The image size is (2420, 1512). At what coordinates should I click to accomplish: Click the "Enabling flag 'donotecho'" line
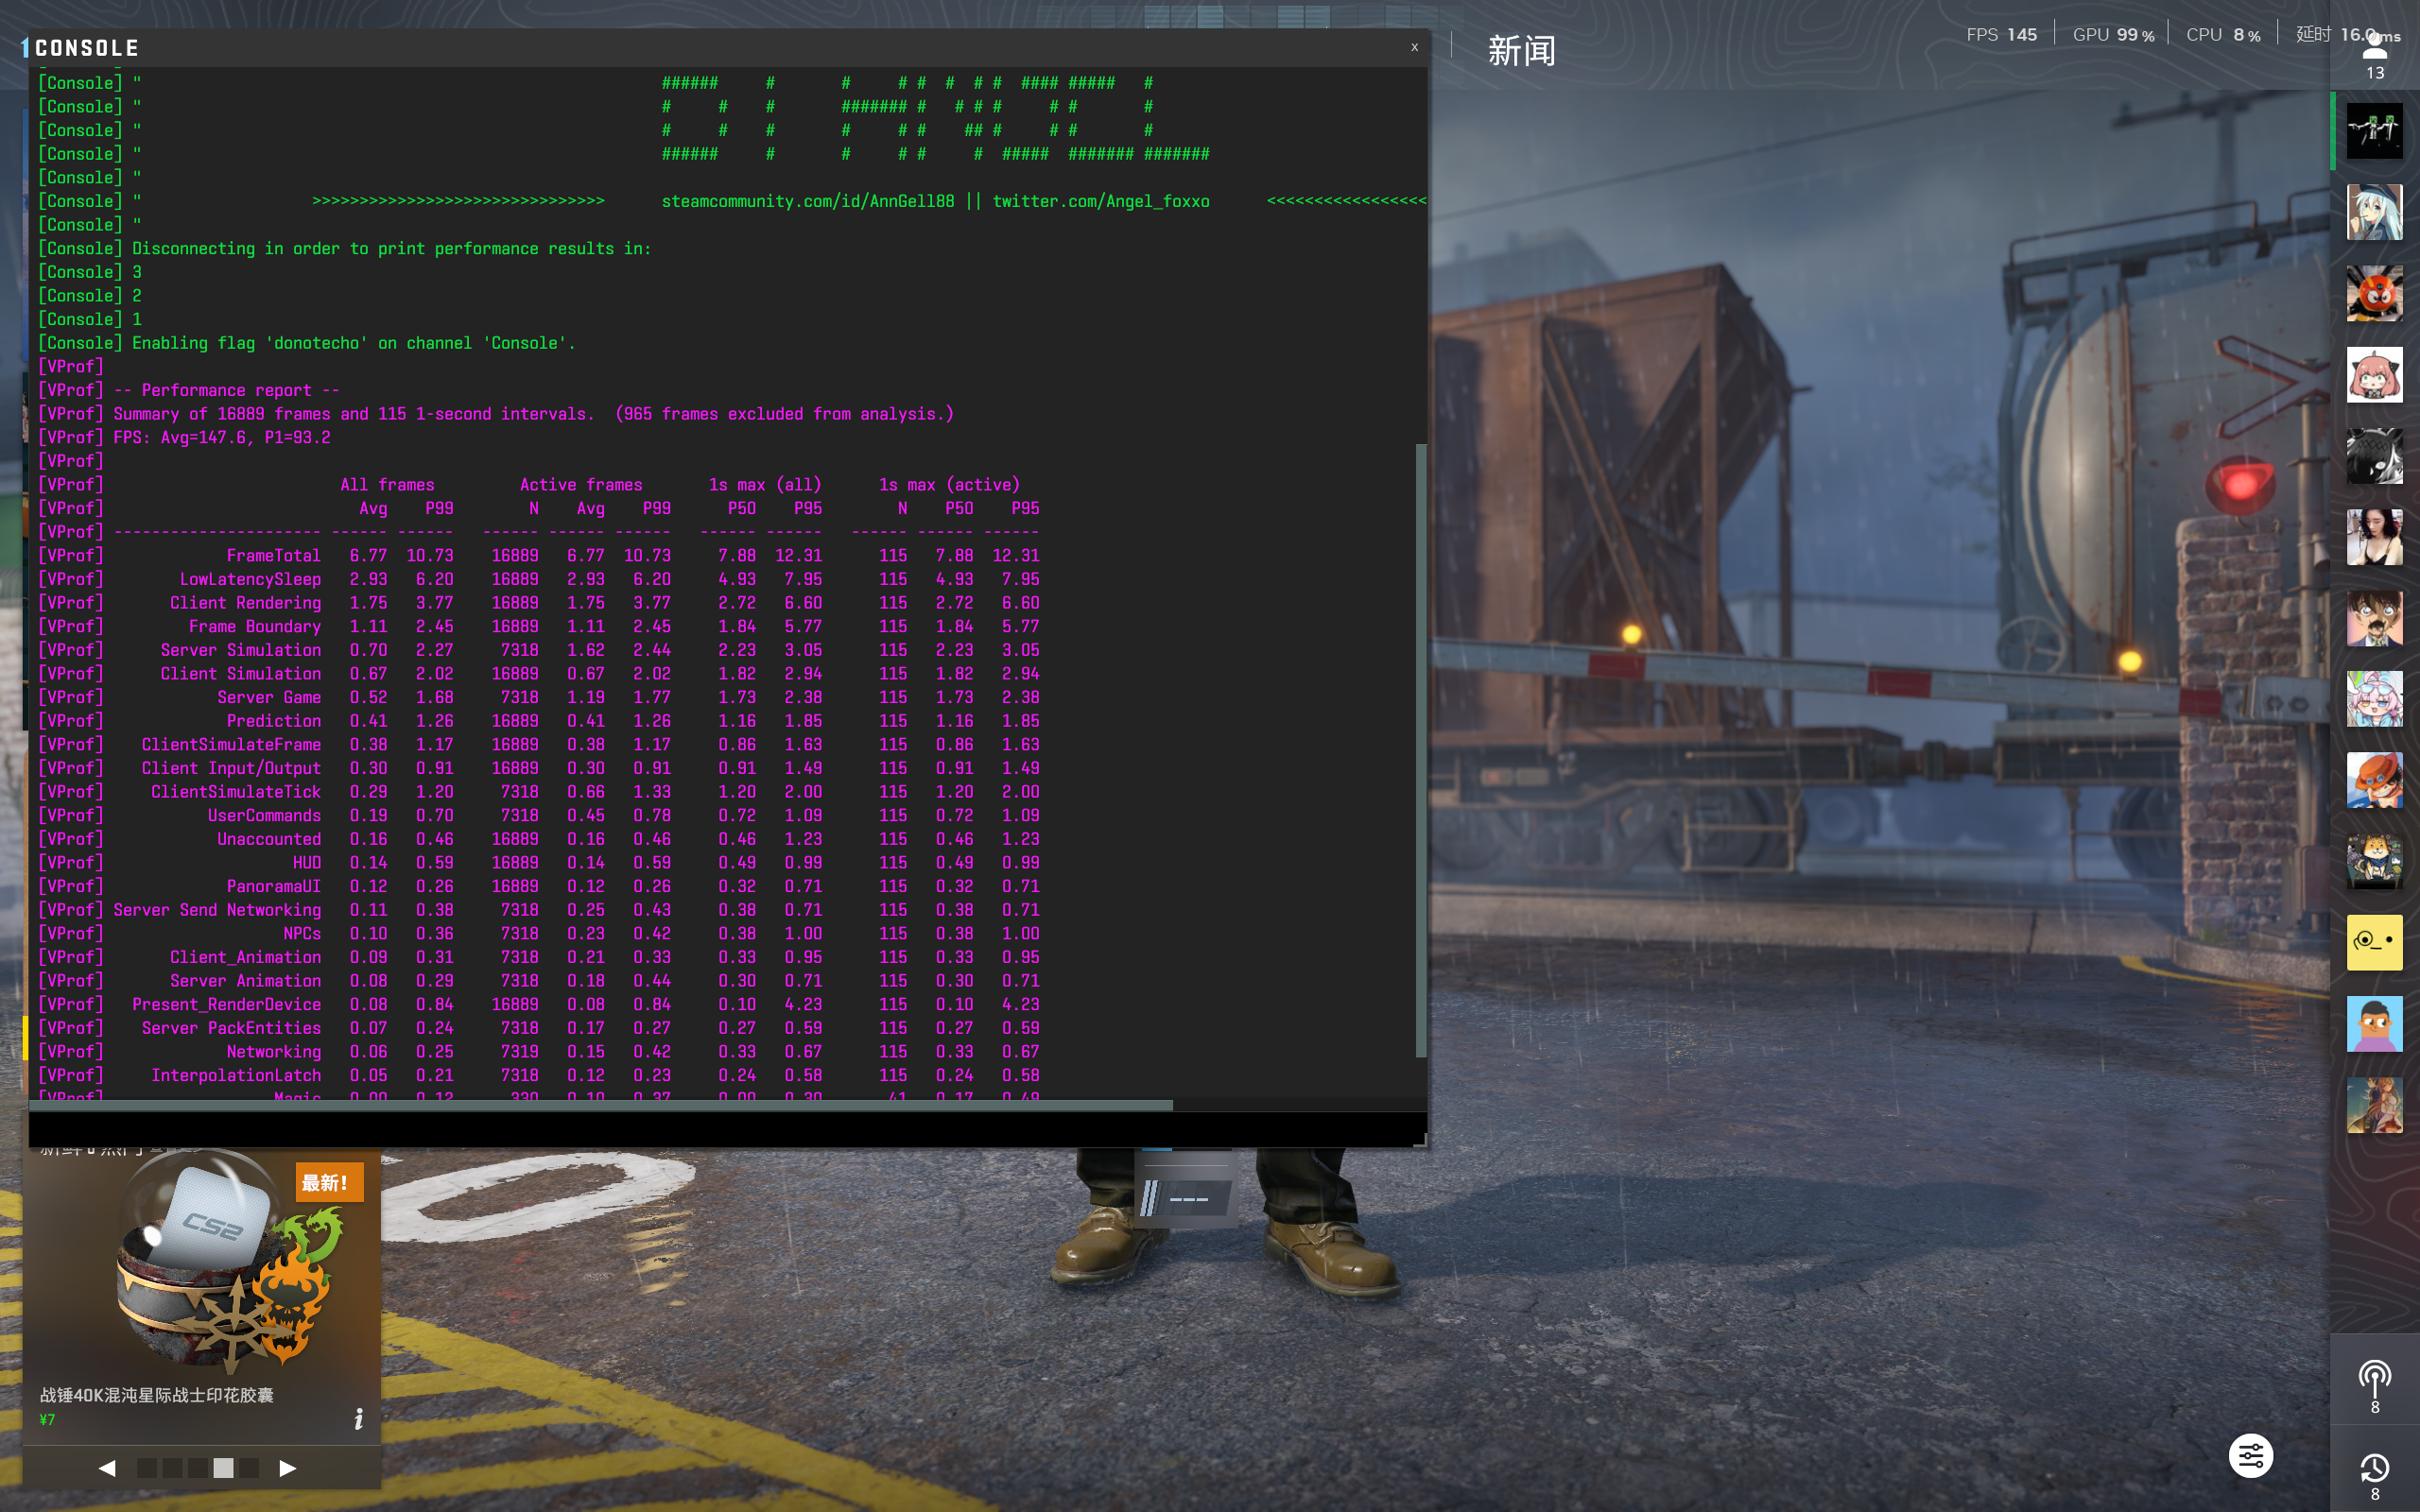[353, 343]
